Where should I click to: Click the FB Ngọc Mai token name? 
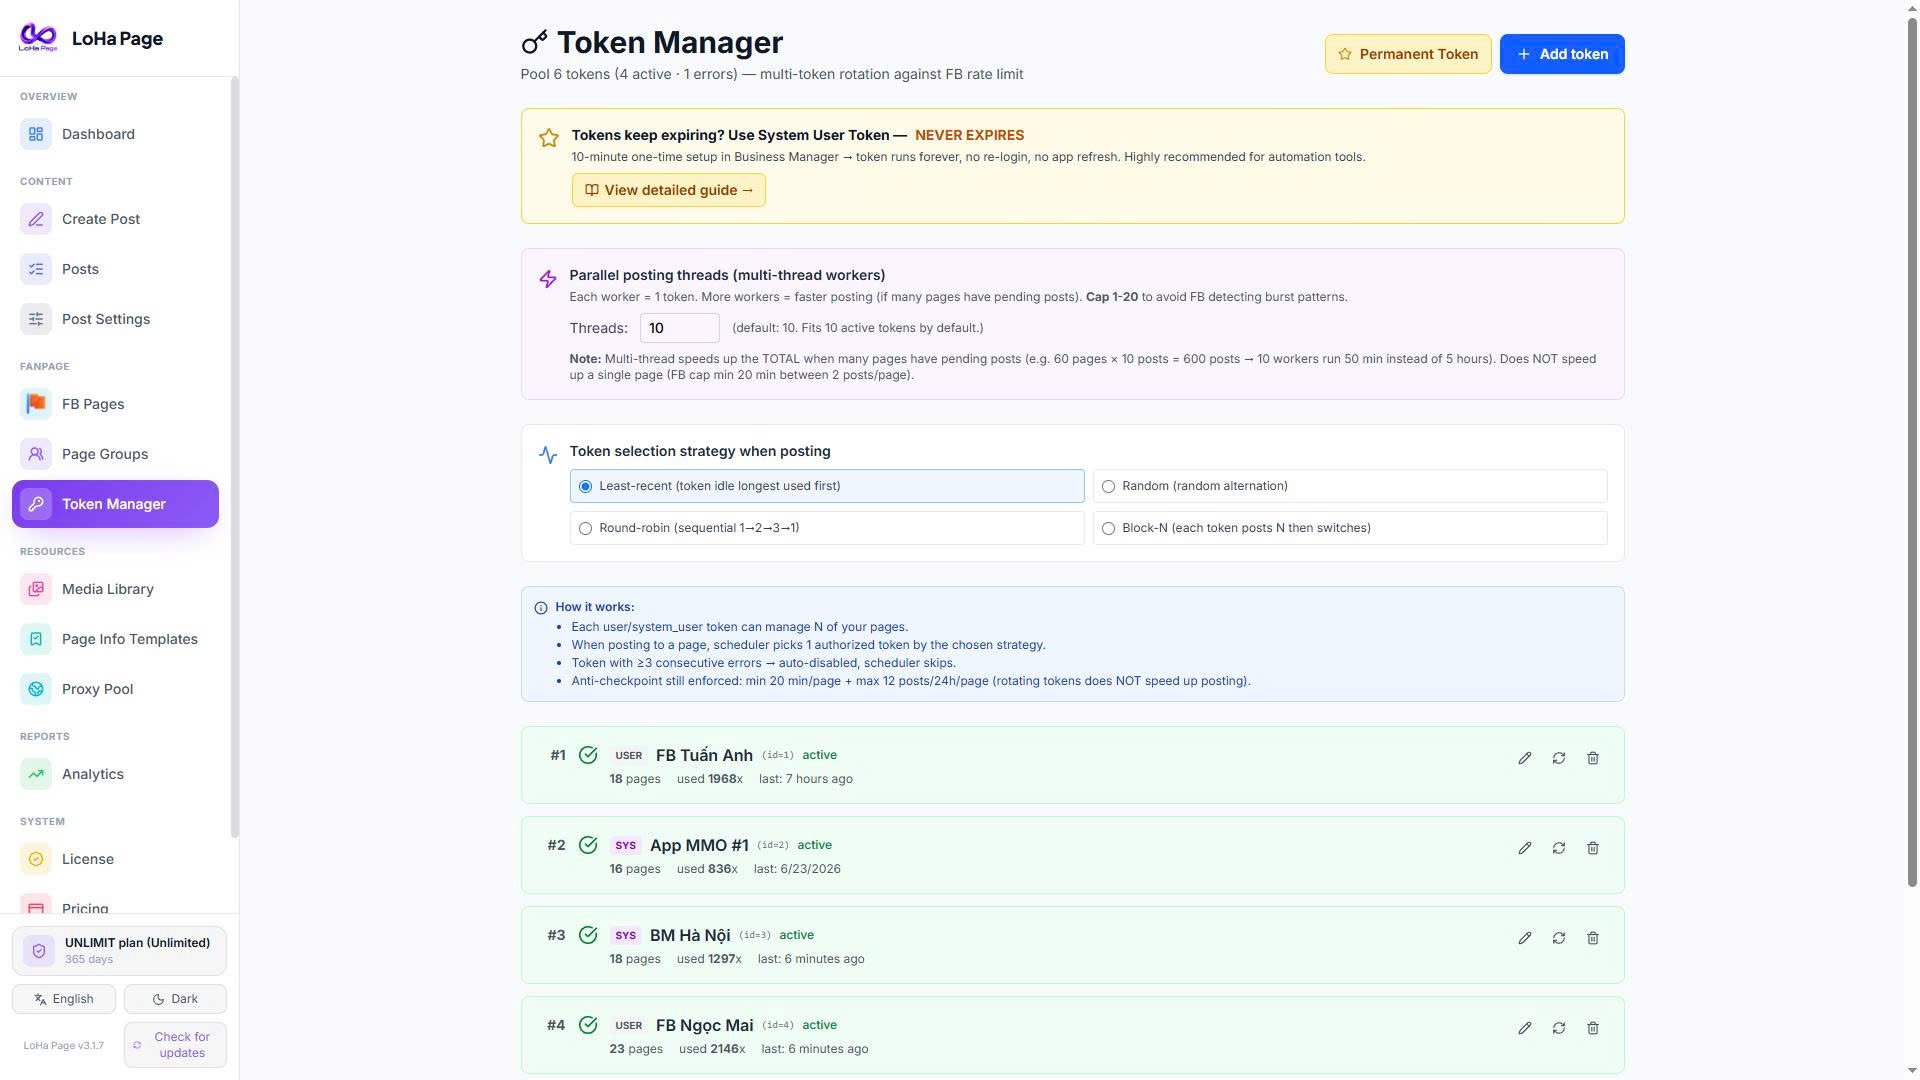[x=704, y=1025]
